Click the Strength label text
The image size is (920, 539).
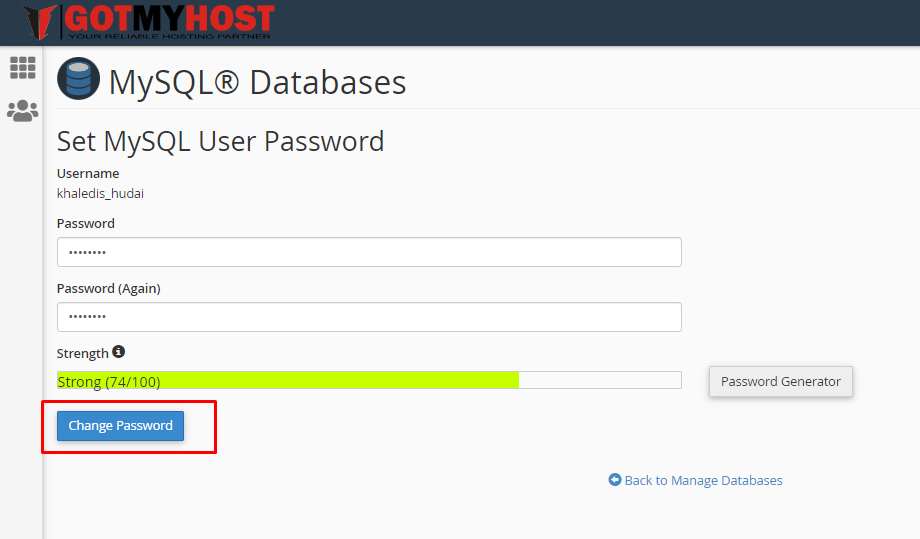tap(83, 353)
